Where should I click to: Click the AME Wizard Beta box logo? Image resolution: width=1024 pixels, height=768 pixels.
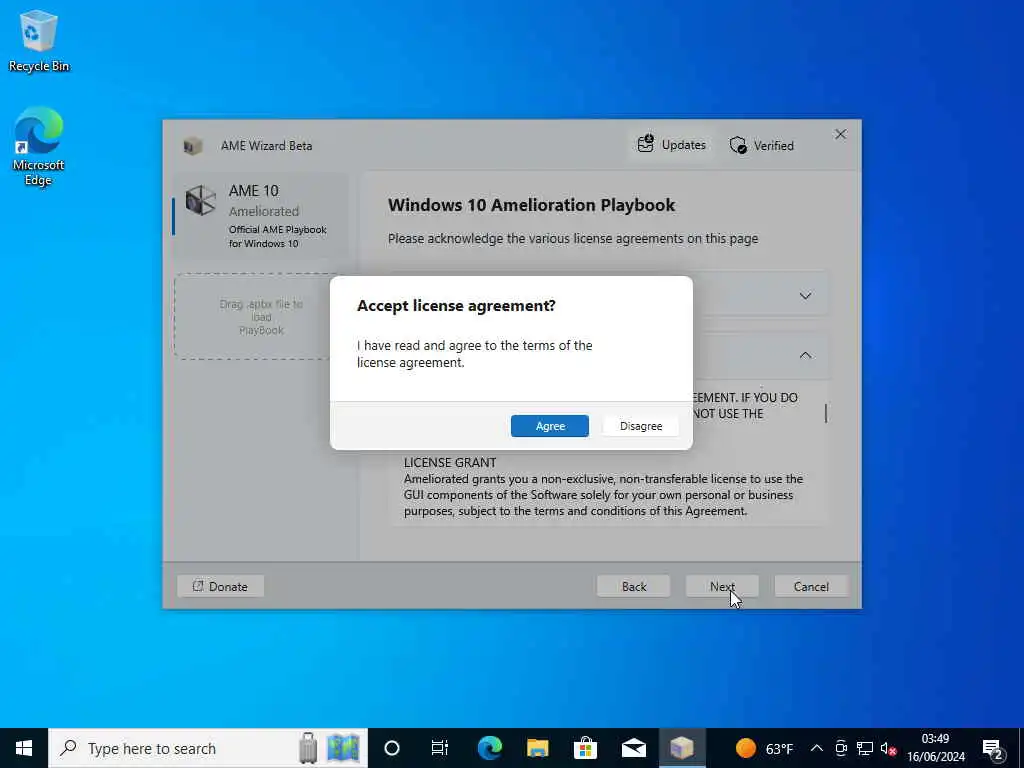tap(193, 146)
